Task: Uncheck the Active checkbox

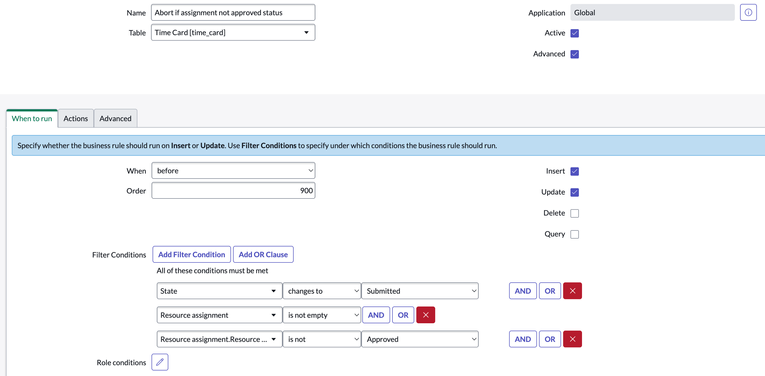Action: coord(575,33)
